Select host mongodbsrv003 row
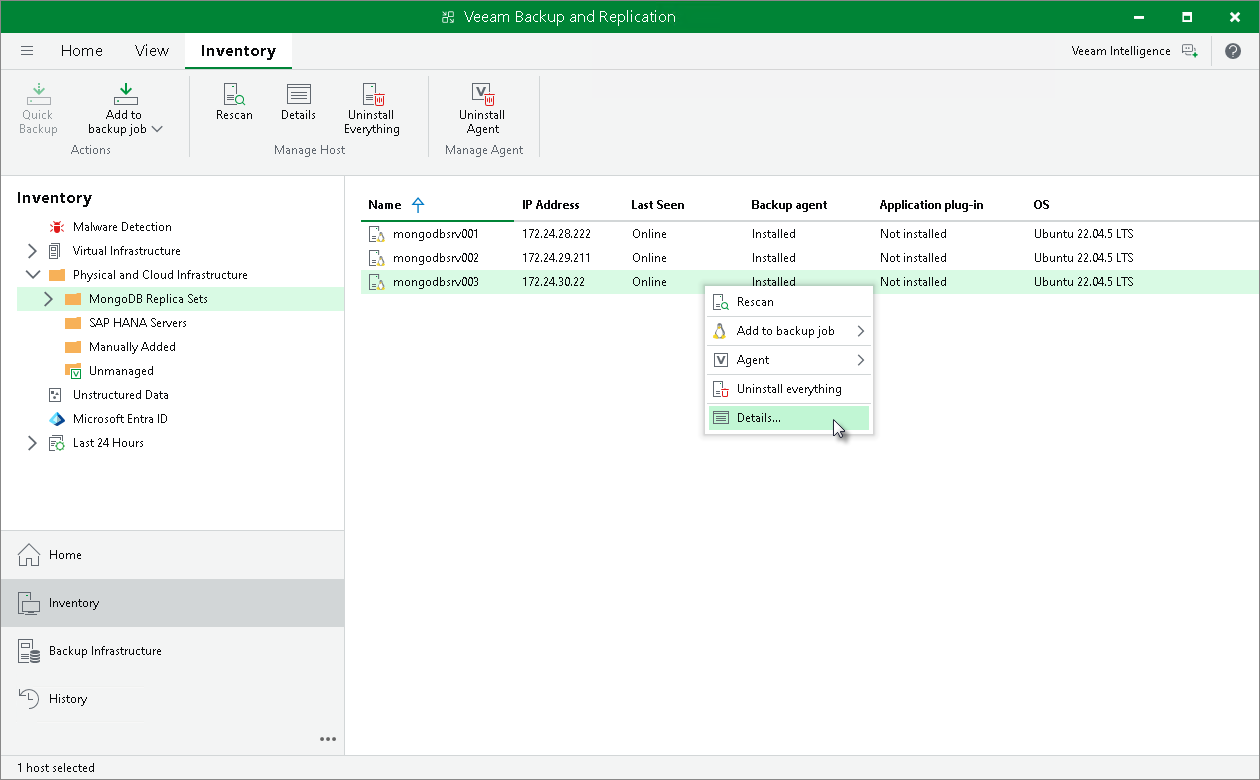The width and height of the screenshot is (1260, 780). 809,282
